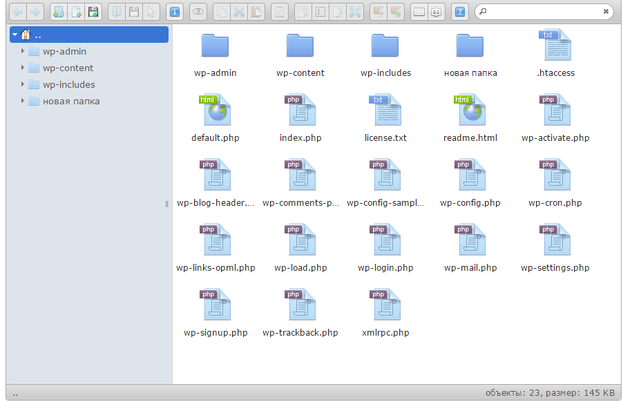Select wp-admin in the left tree
The height and width of the screenshot is (402, 623).
pyautogui.click(x=64, y=51)
